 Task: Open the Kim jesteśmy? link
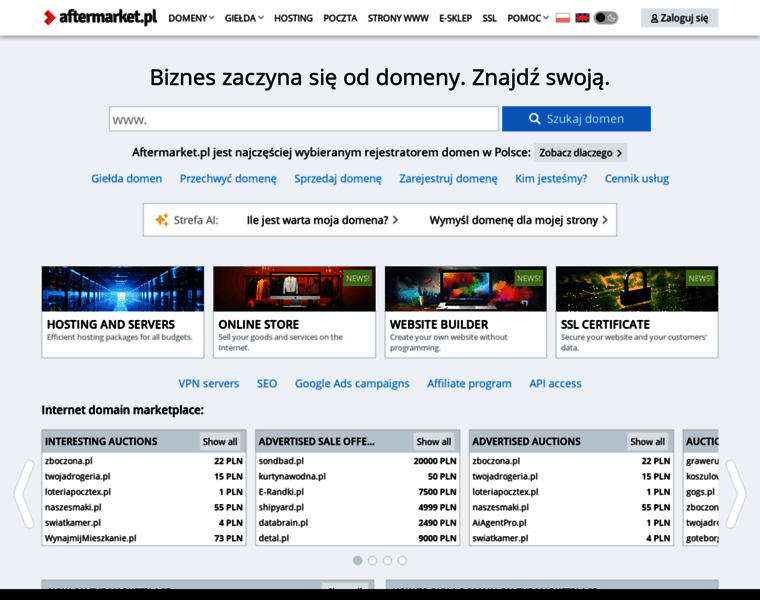(x=551, y=178)
